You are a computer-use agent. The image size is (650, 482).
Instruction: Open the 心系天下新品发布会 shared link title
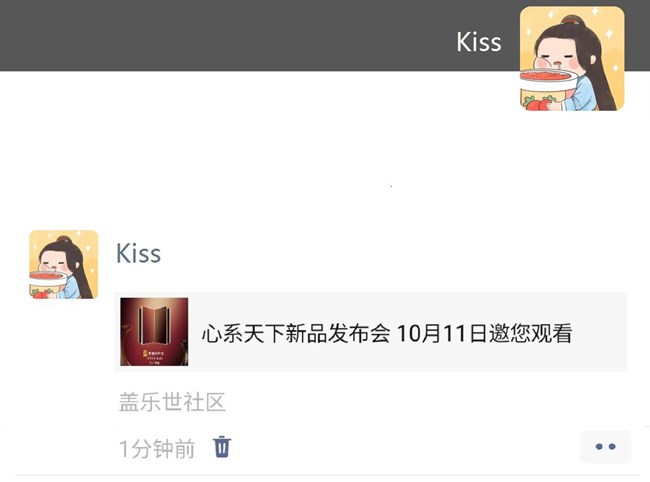pos(296,333)
